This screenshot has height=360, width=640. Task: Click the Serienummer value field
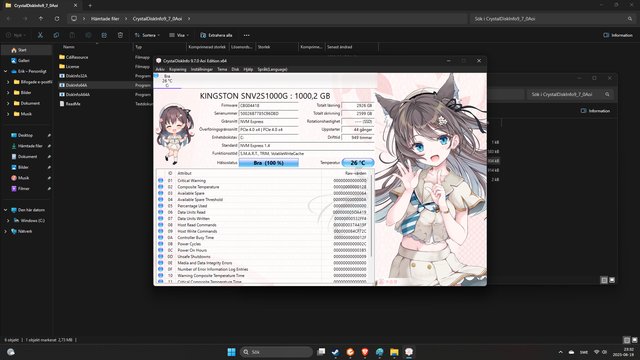point(269,113)
